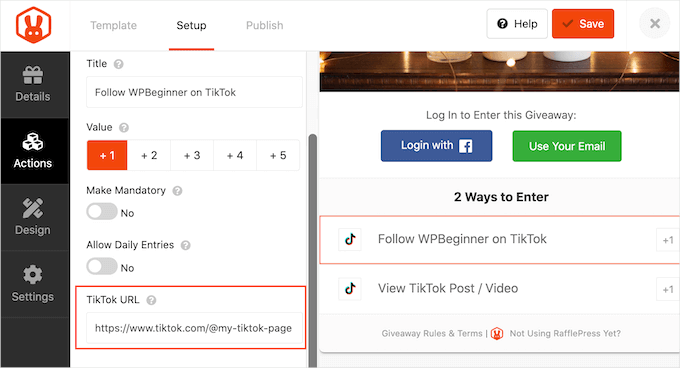Click the RafflePress rabbit logo

(33, 25)
